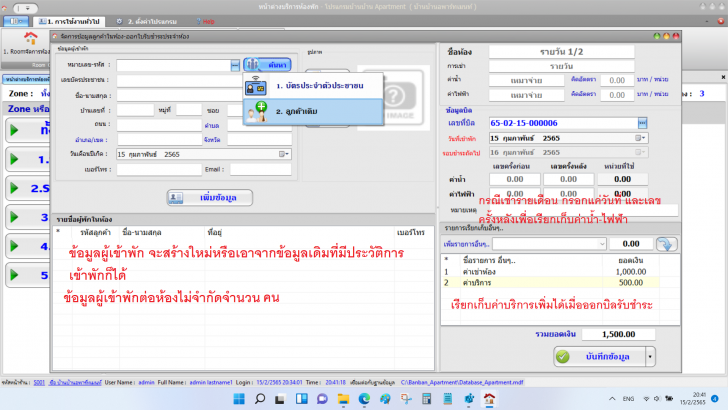This screenshot has height=410, width=728.
Task: Open Microsoft Edge from taskbar
Action: pyautogui.click(x=364, y=399)
